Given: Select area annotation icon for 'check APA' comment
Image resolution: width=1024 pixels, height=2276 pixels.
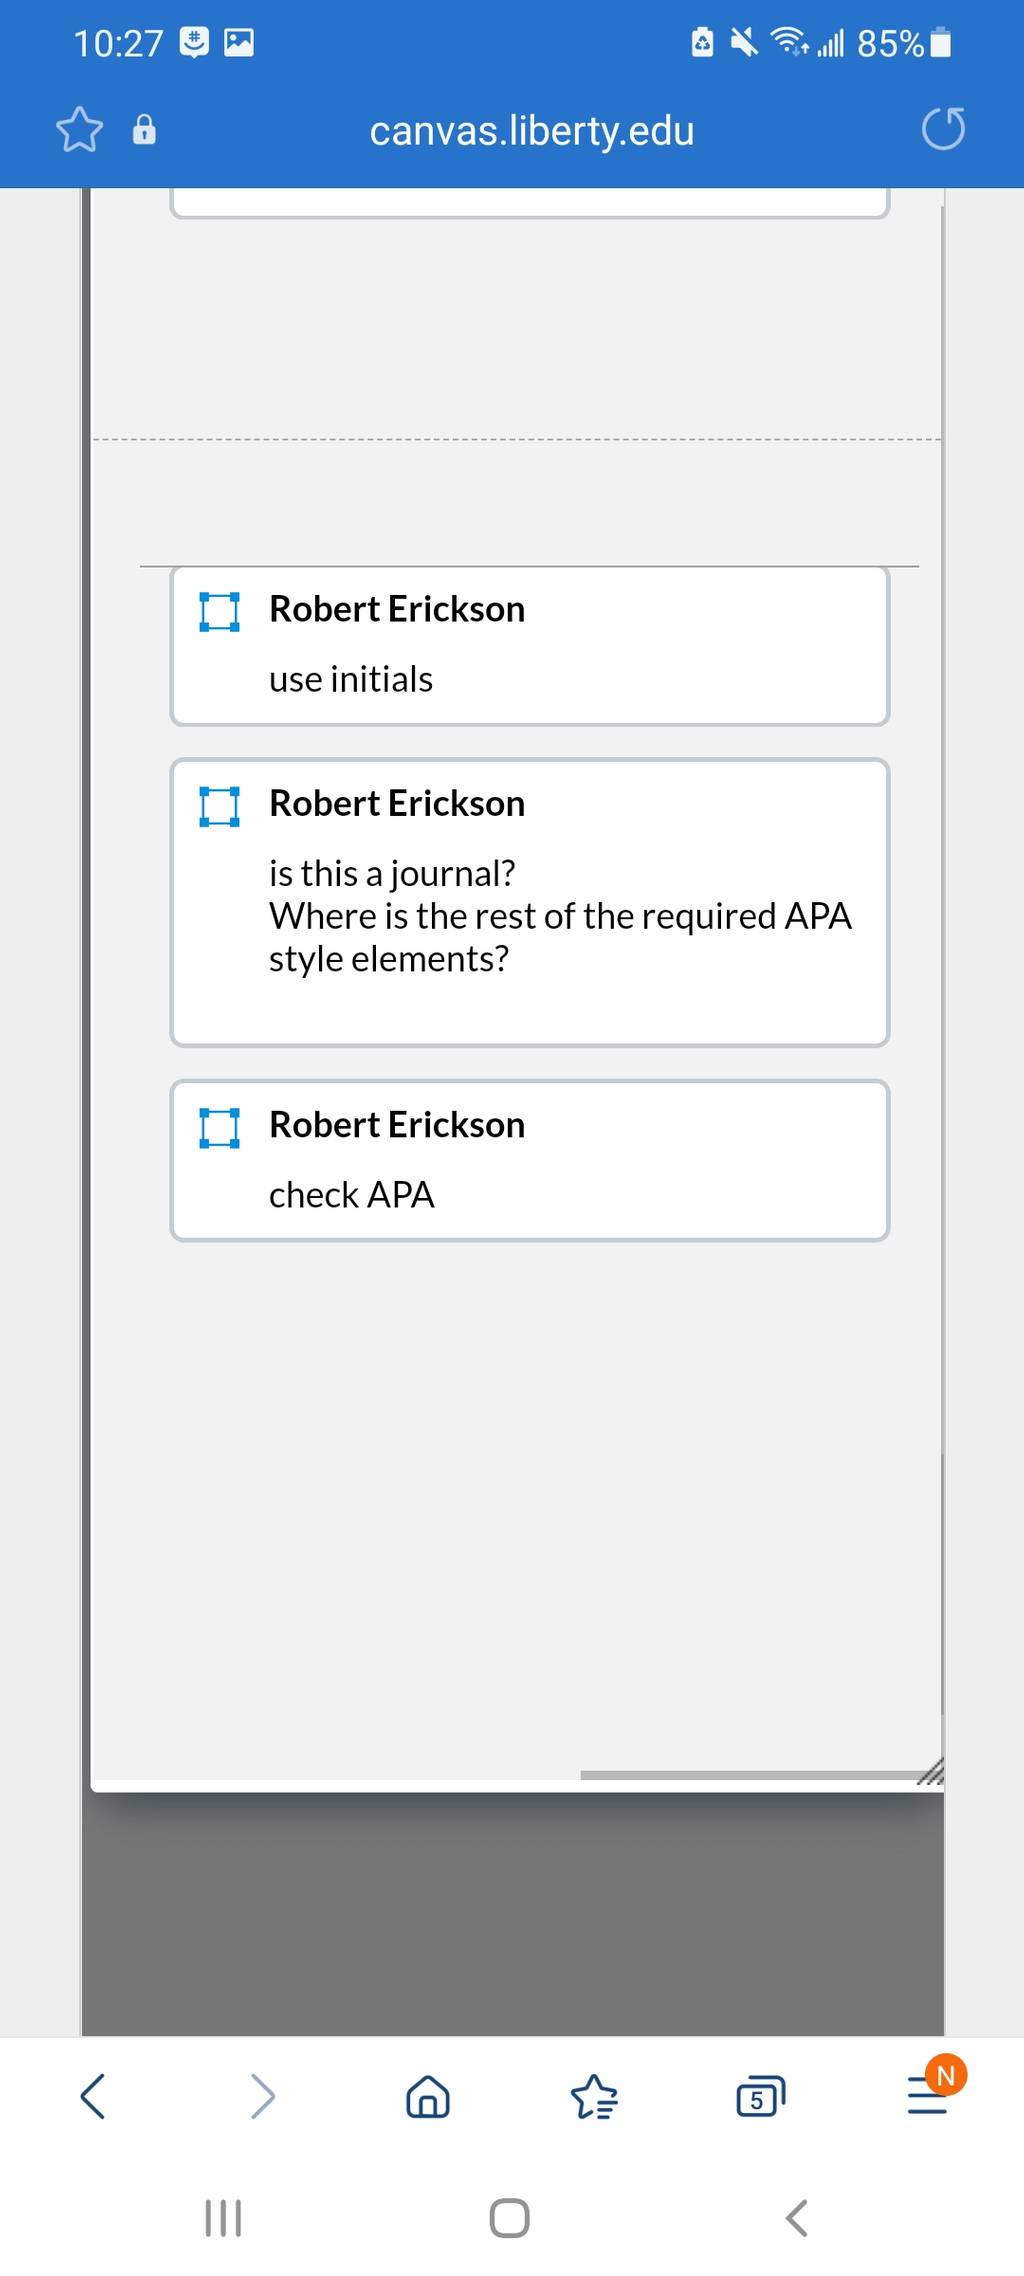Looking at the screenshot, I should [x=219, y=1127].
